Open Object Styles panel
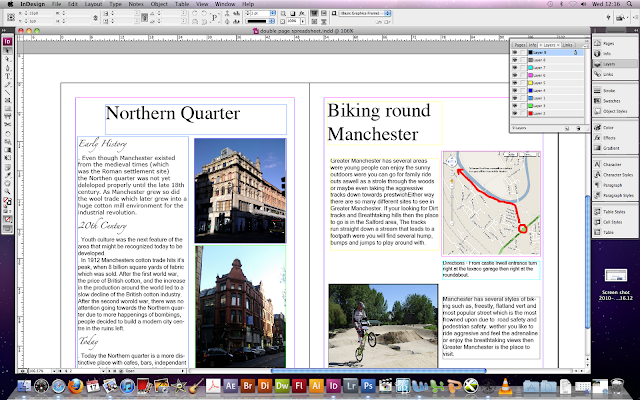 (615, 111)
